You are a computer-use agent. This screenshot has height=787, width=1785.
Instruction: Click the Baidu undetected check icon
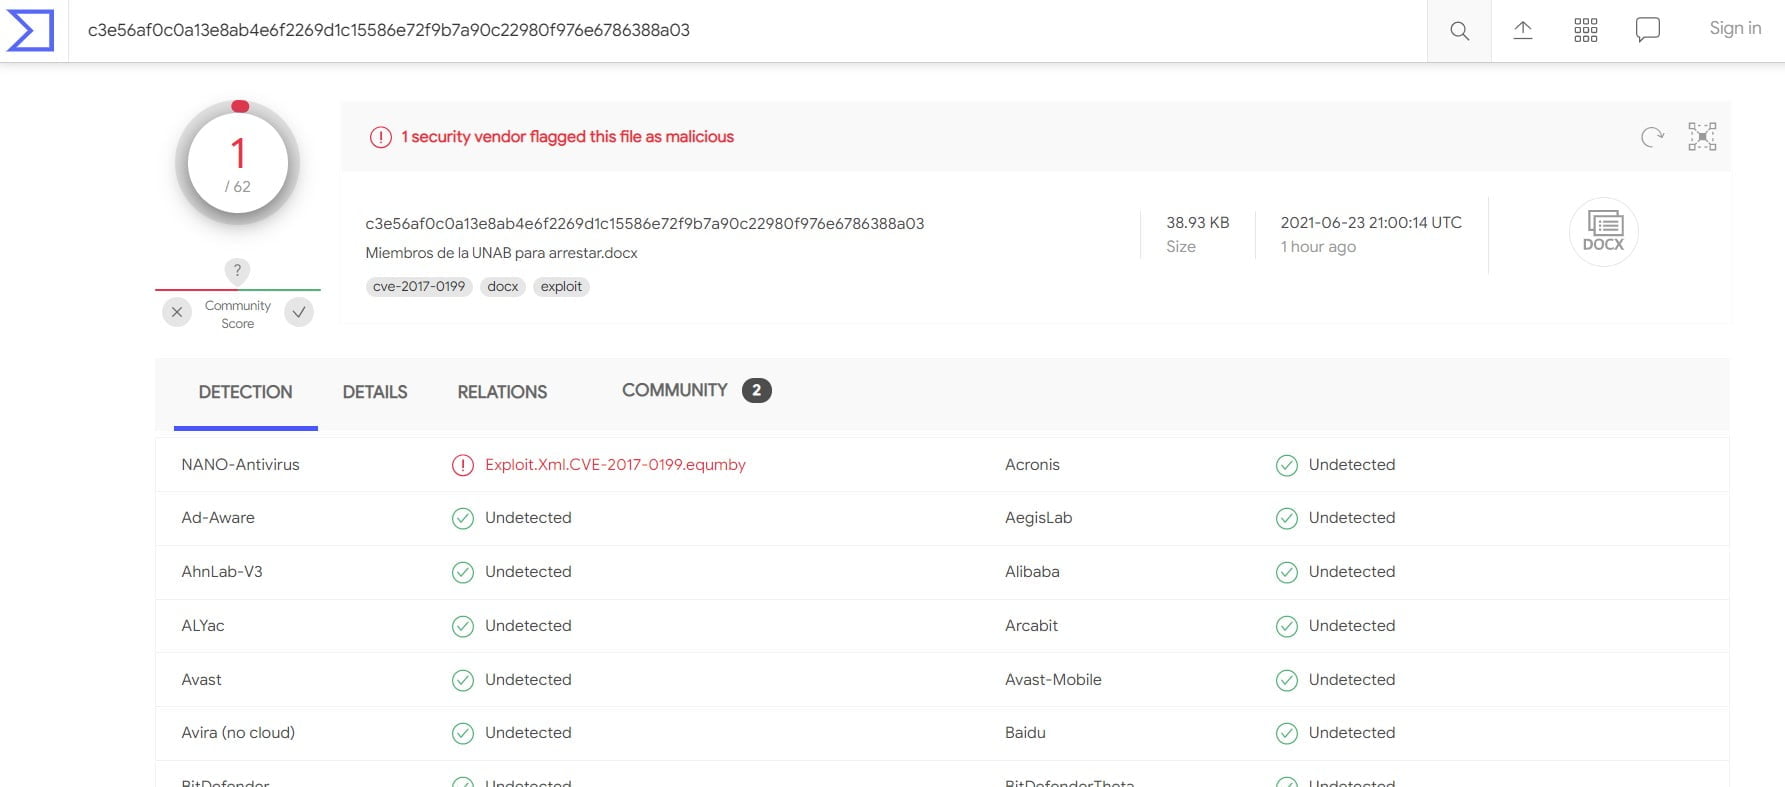tap(1286, 733)
